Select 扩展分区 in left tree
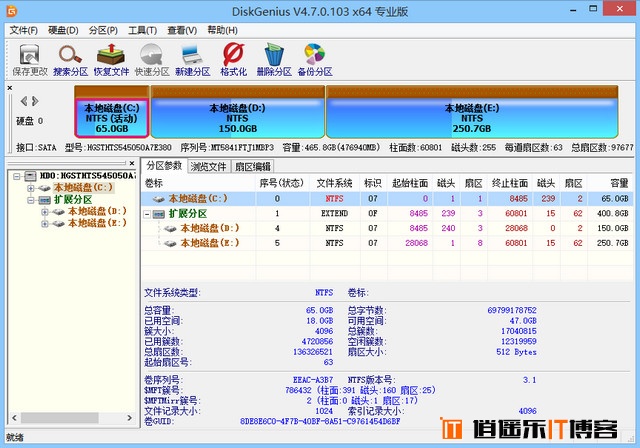Screen dimensions: 640x448 (73, 200)
